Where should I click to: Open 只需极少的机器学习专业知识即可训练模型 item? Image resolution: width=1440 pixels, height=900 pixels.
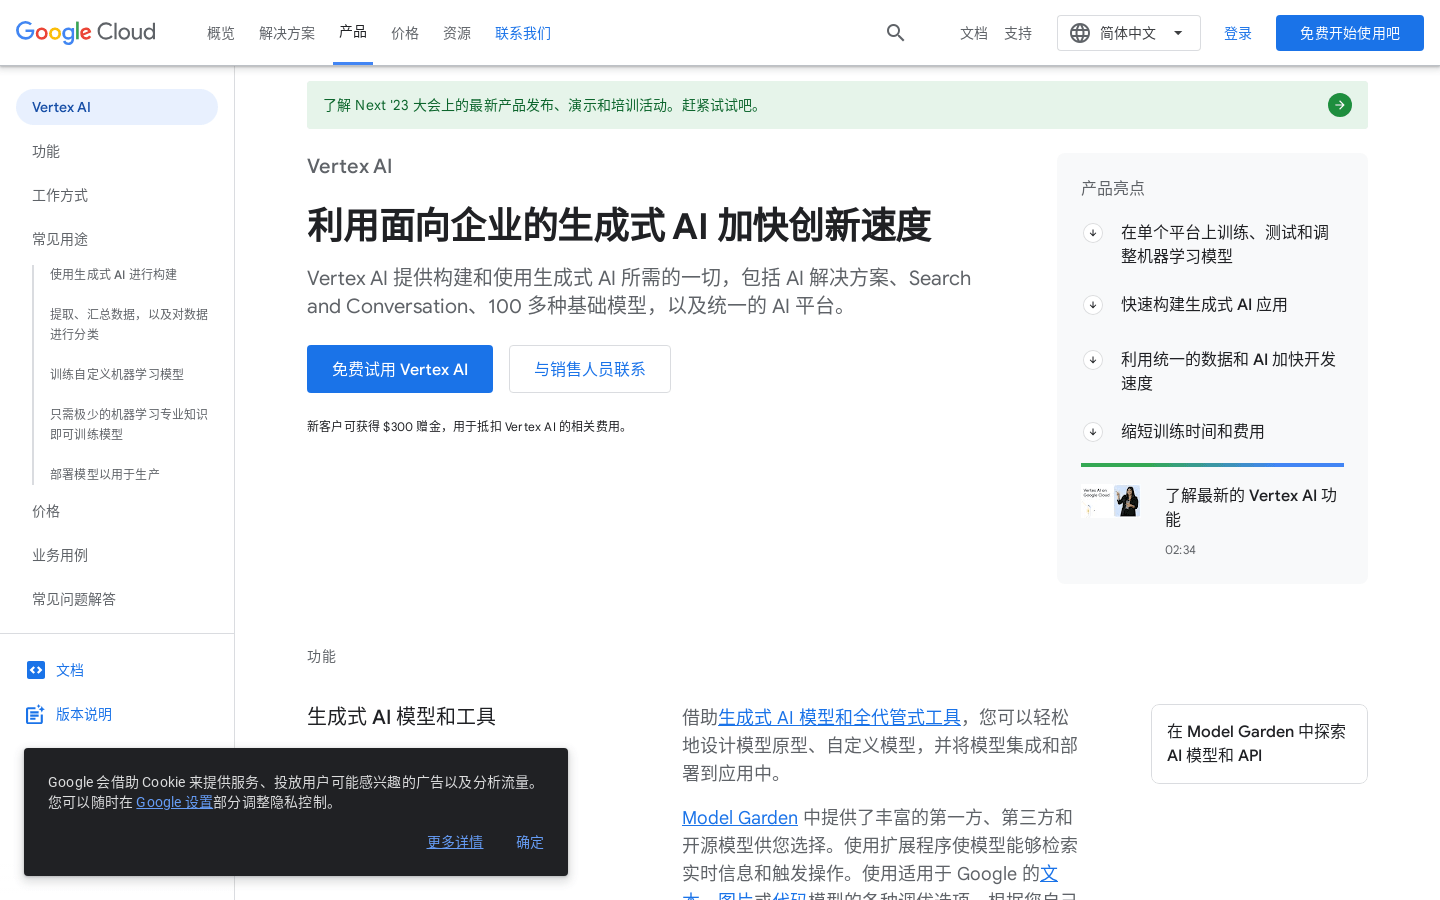tap(129, 424)
